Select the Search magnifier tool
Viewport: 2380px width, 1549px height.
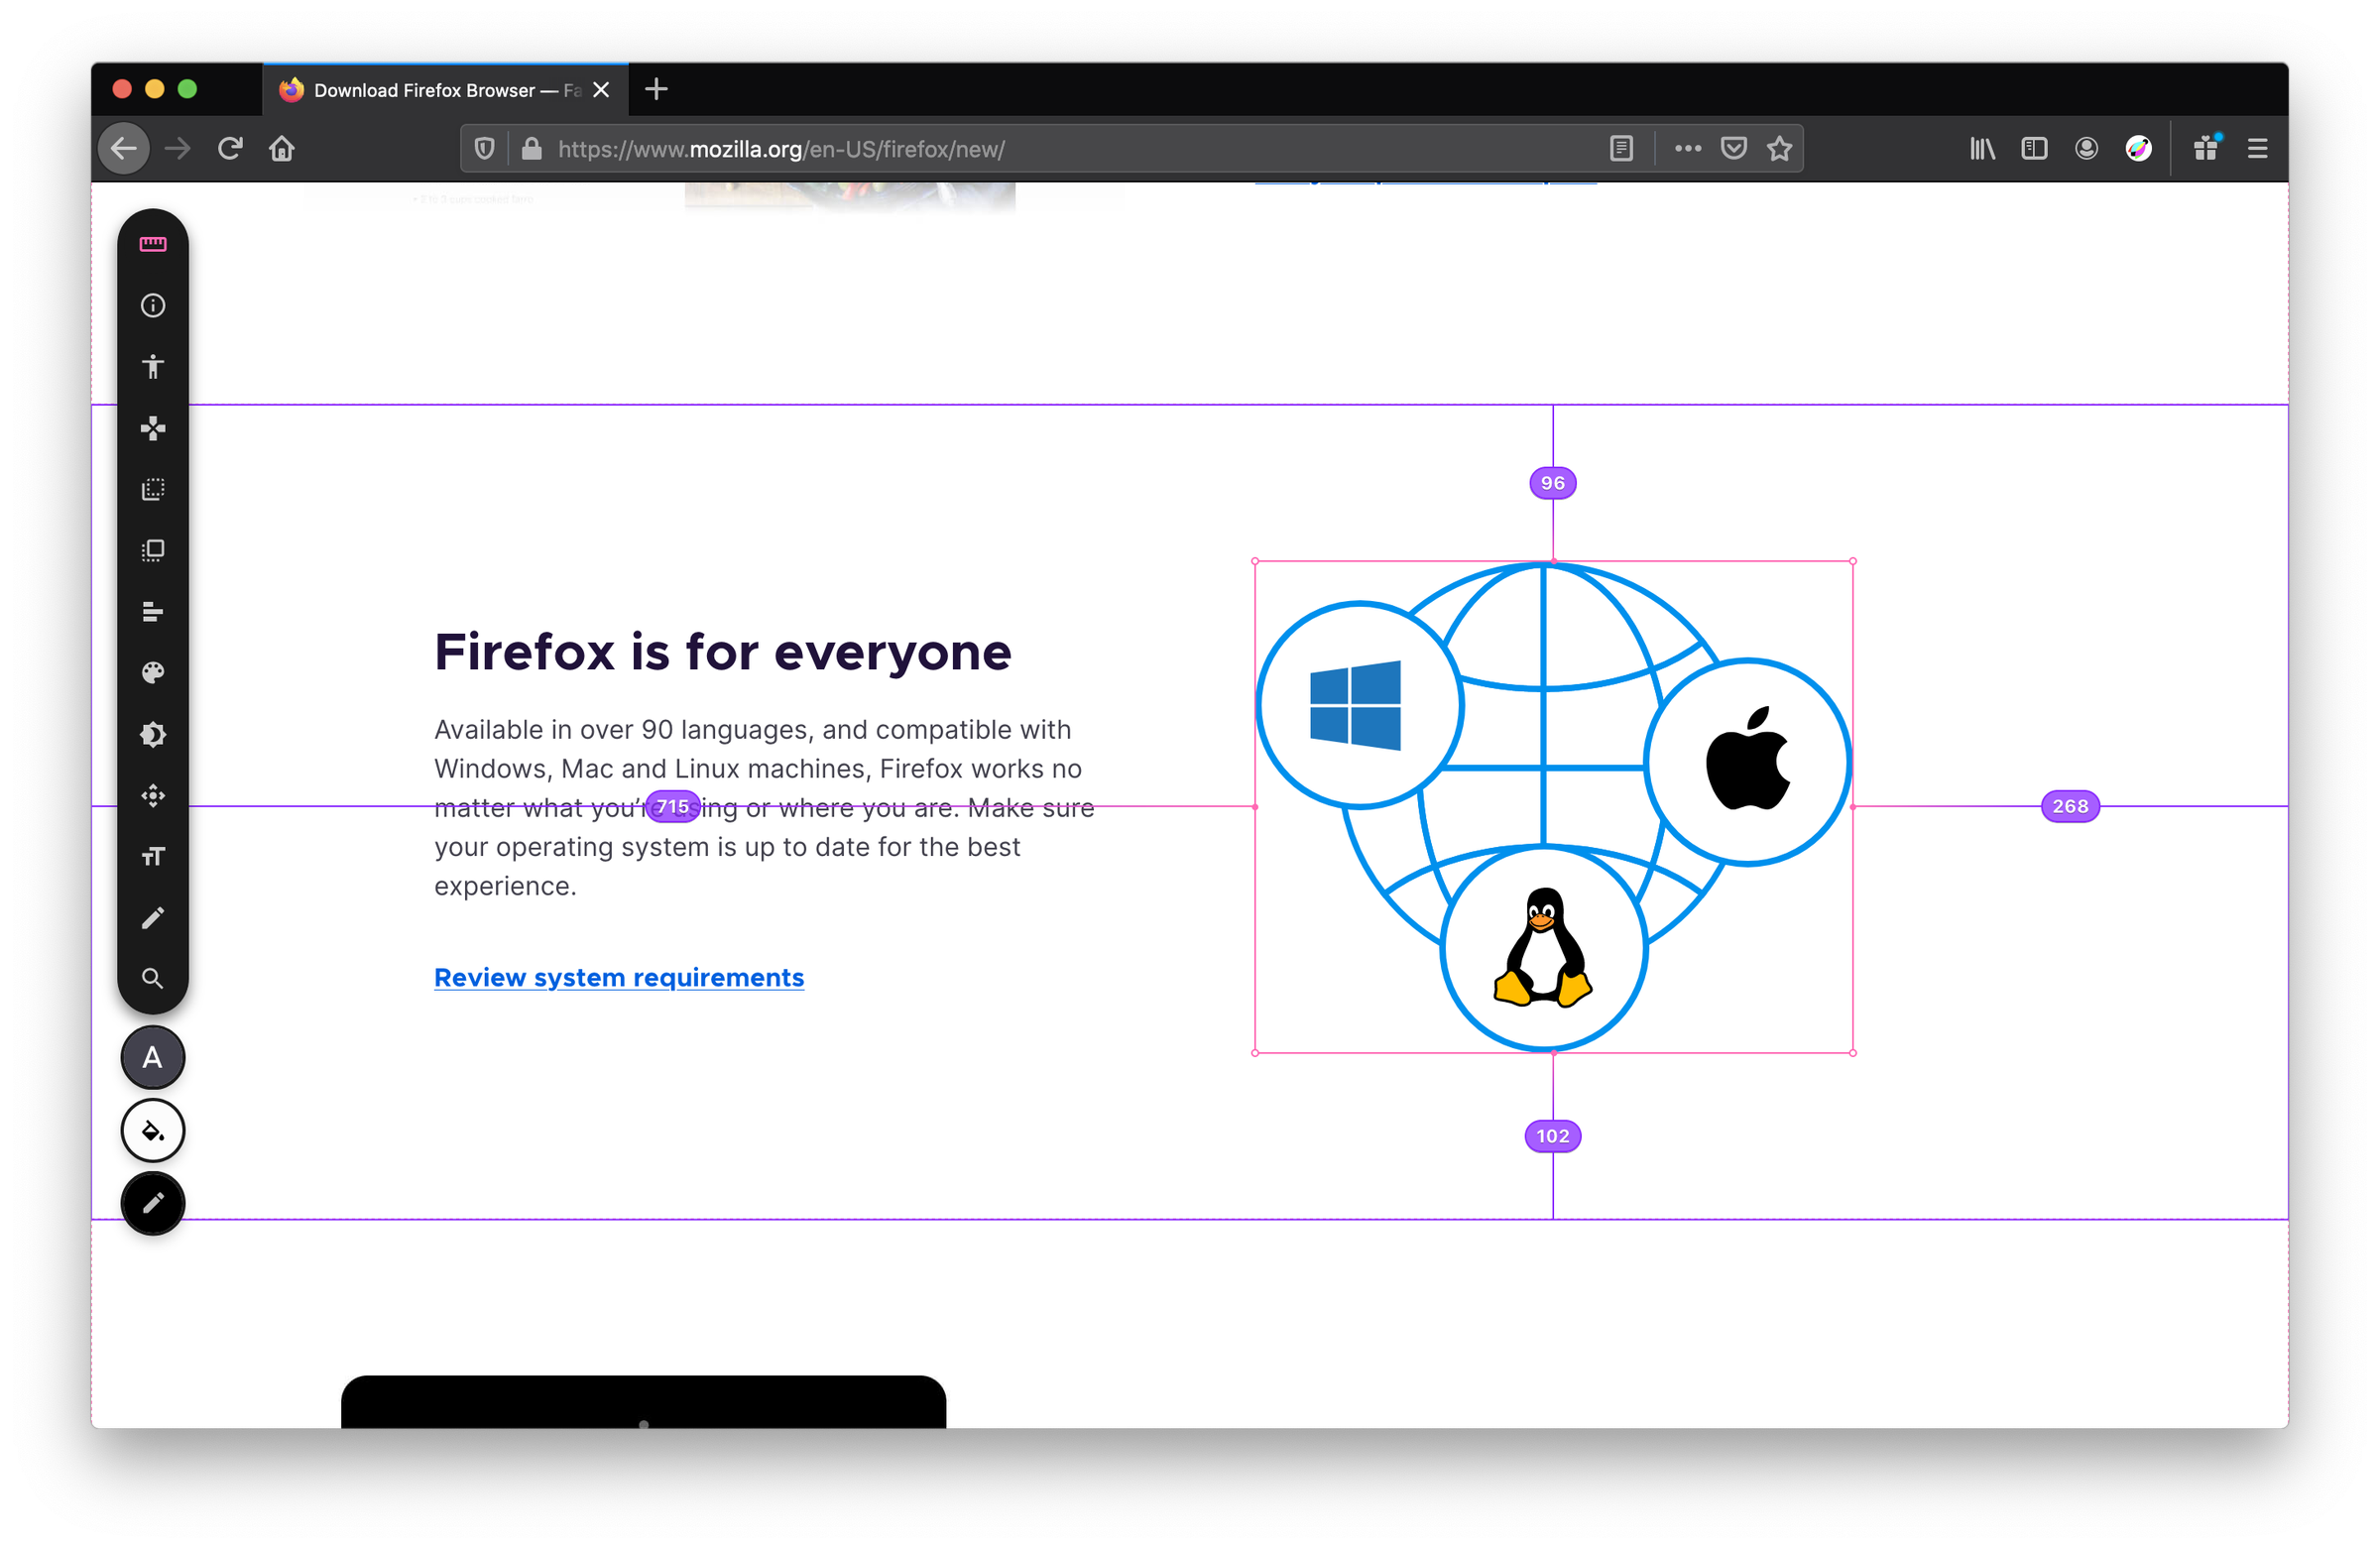pos(153,979)
